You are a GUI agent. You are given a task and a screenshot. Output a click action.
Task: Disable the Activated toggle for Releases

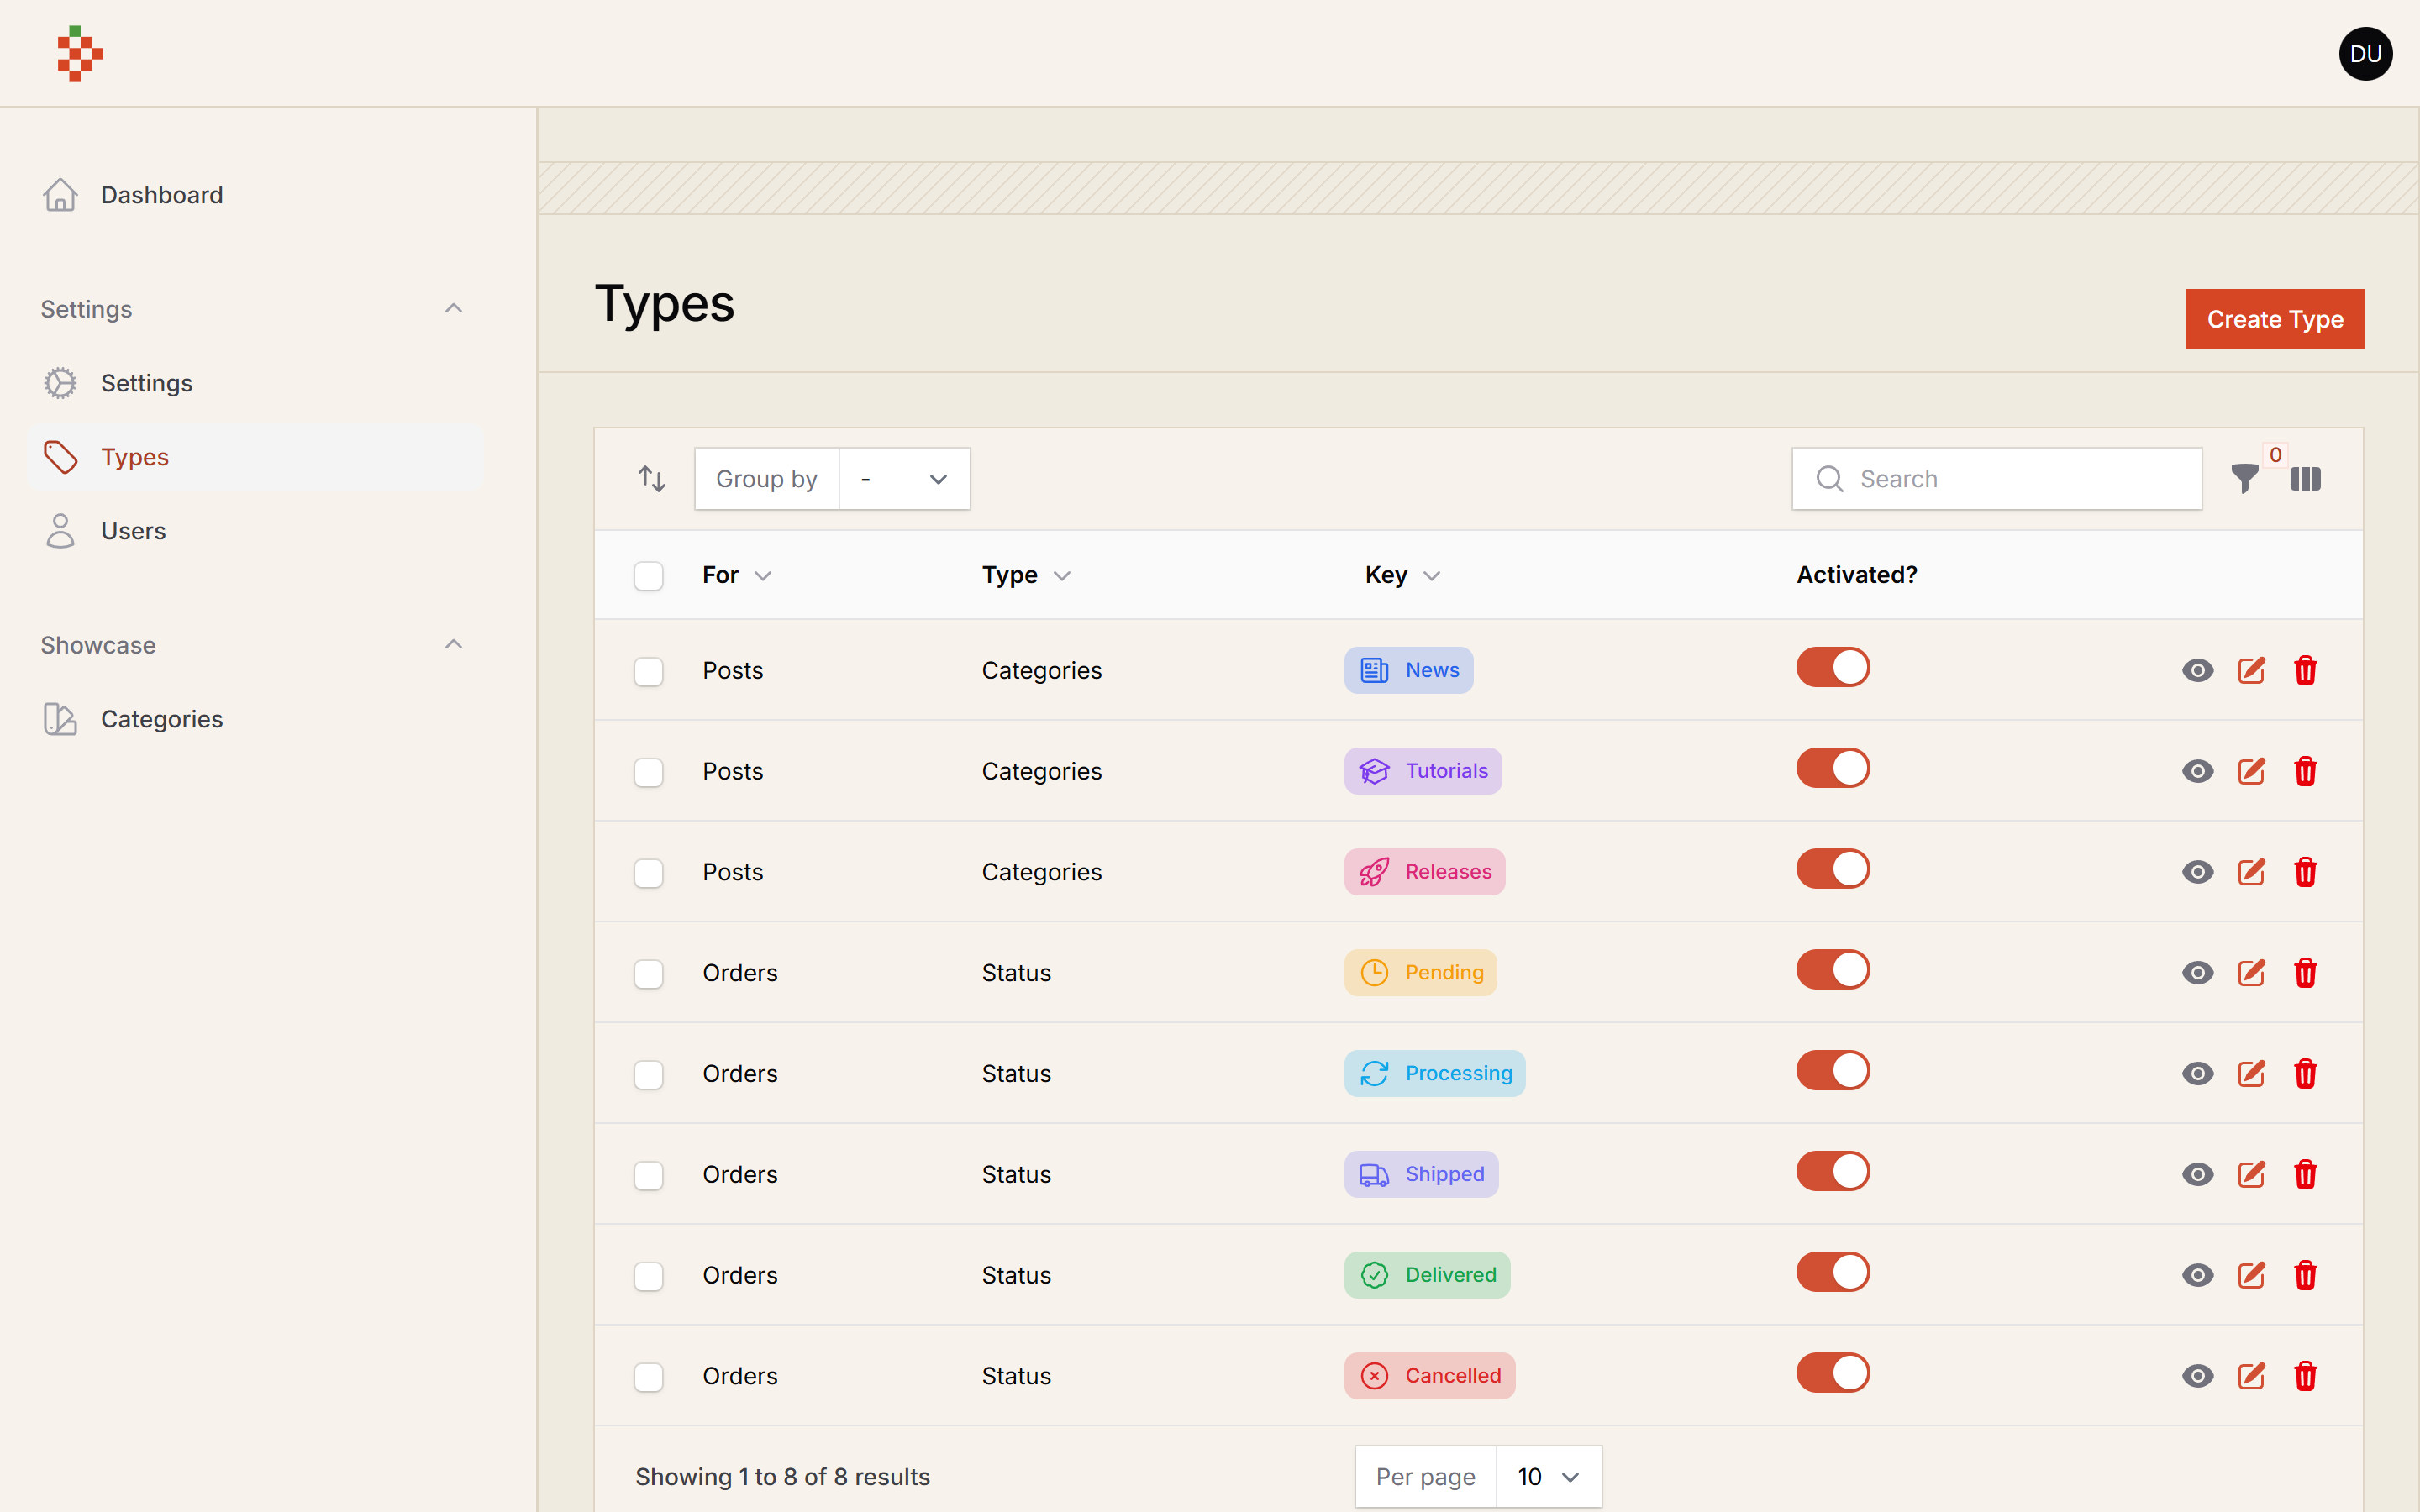(x=1833, y=868)
